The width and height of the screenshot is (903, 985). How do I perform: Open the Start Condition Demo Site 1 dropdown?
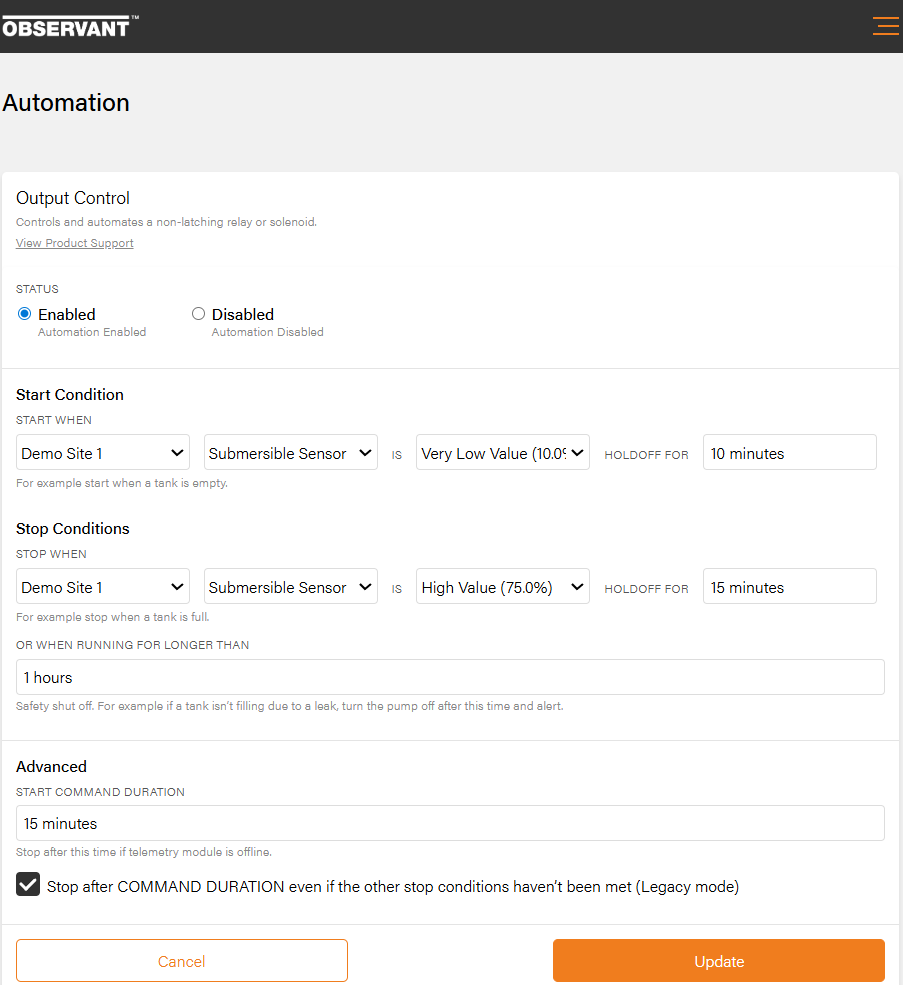coord(103,453)
